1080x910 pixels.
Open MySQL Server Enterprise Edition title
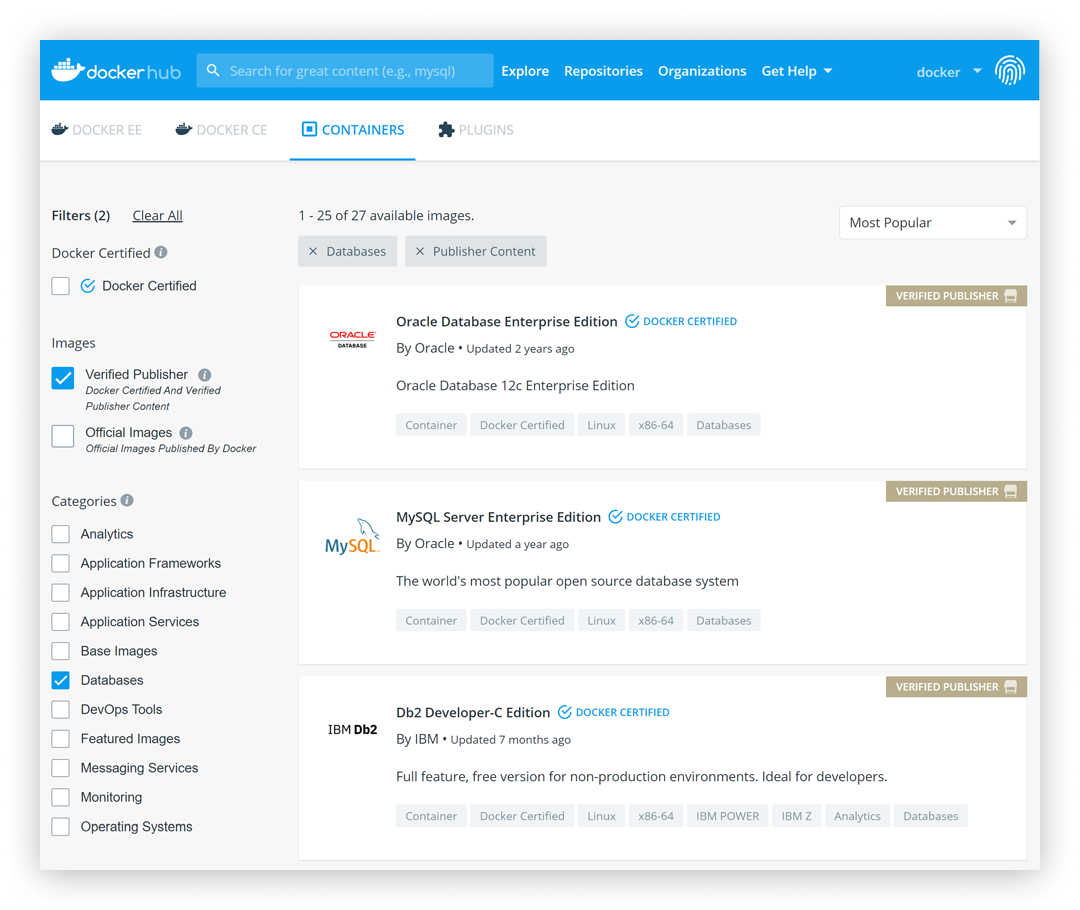[498, 517]
